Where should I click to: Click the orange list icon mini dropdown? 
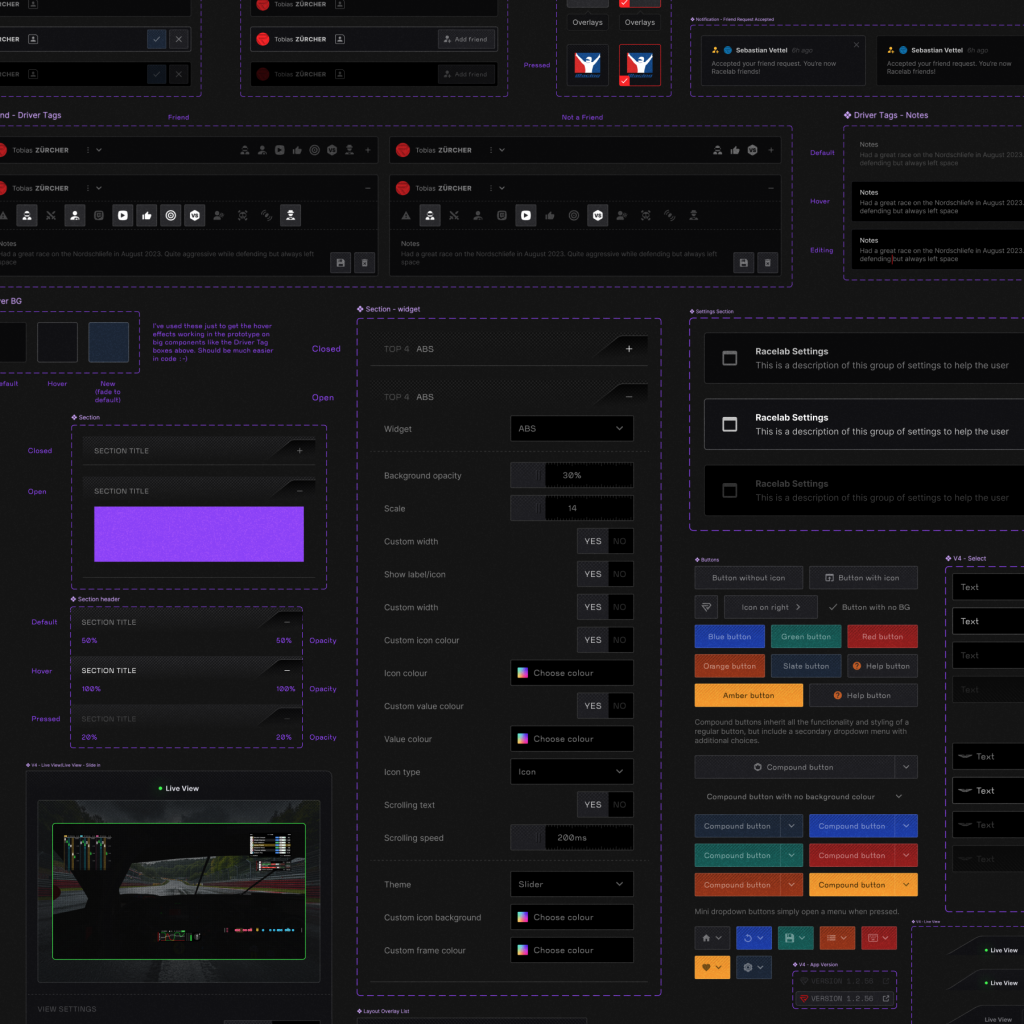(836, 938)
